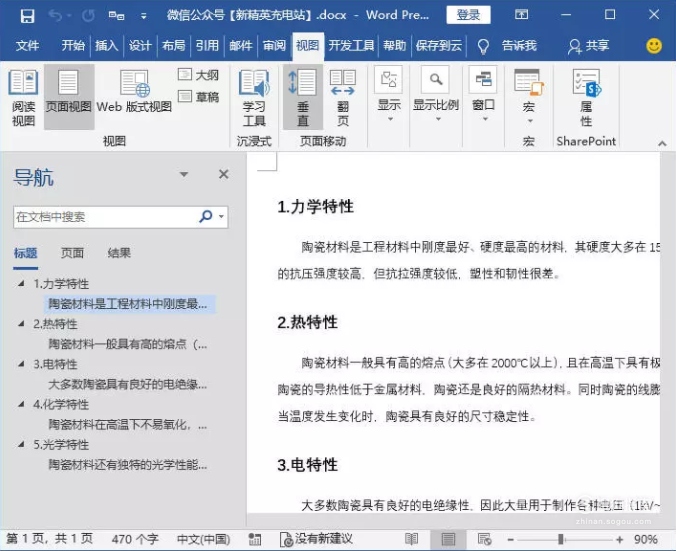Select web layout status bar icon
The height and width of the screenshot is (551, 676).
(x=484, y=539)
